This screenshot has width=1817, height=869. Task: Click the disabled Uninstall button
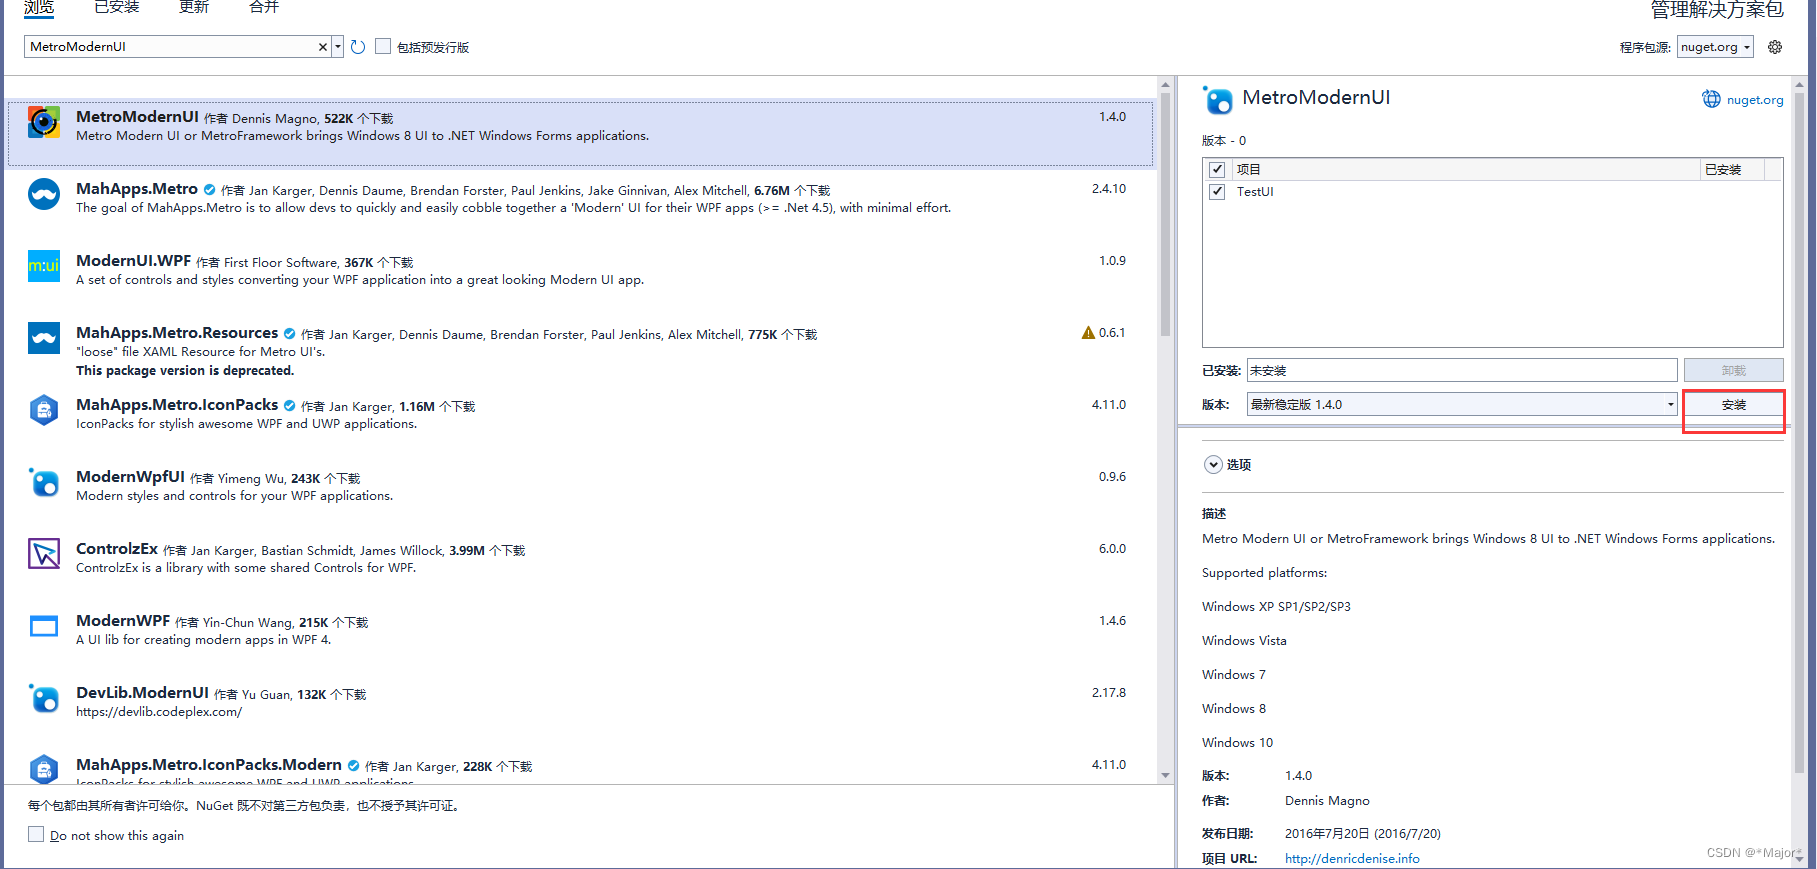coord(1733,370)
